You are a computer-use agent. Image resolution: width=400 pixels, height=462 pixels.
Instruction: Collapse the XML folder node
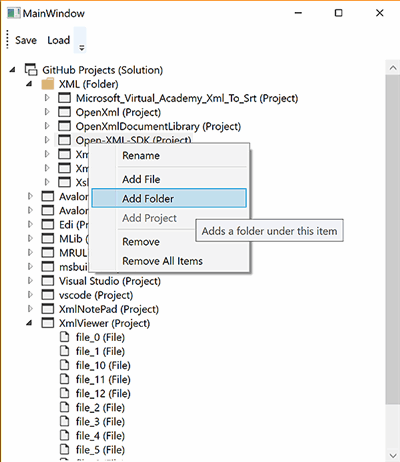click(x=29, y=84)
